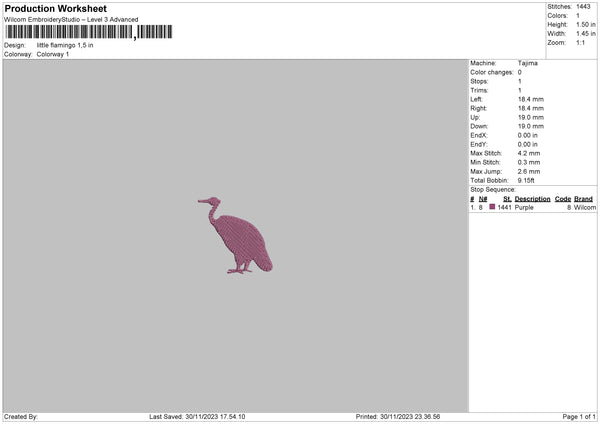Click the Colorway 1 value
The width and height of the screenshot is (600, 424).
(53, 54)
